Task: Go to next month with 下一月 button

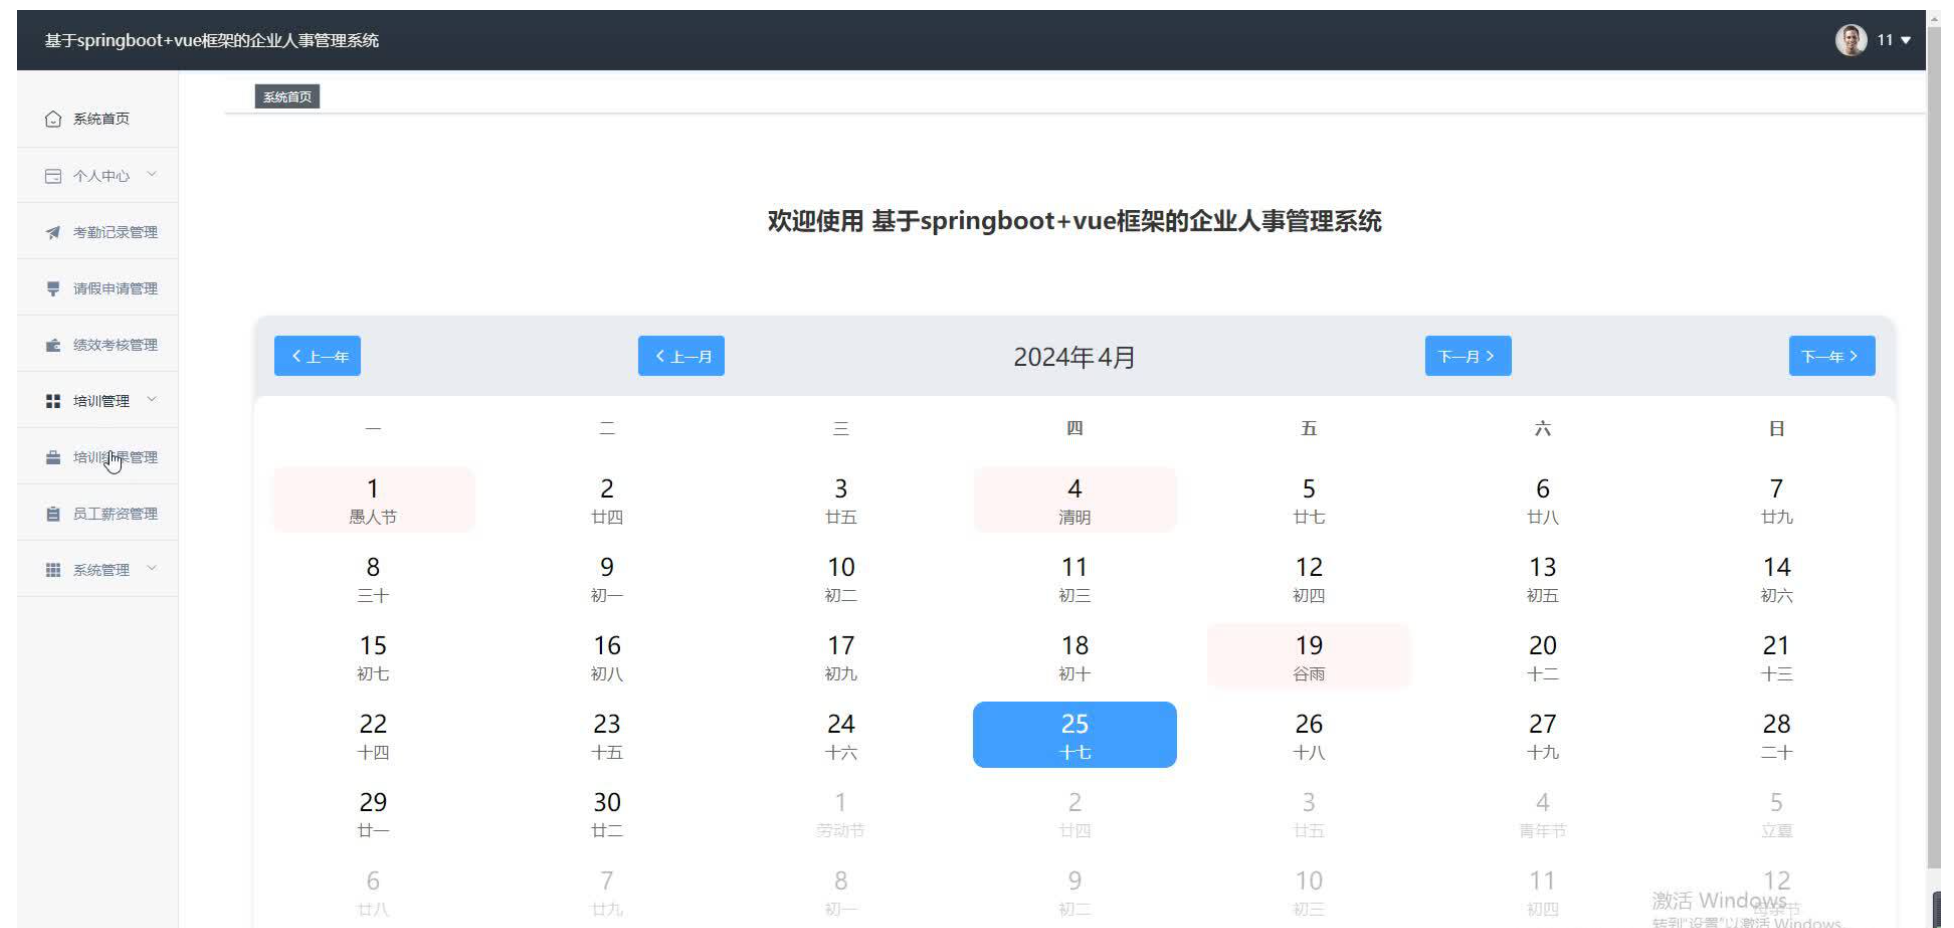Action: (x=1468, y=356)
